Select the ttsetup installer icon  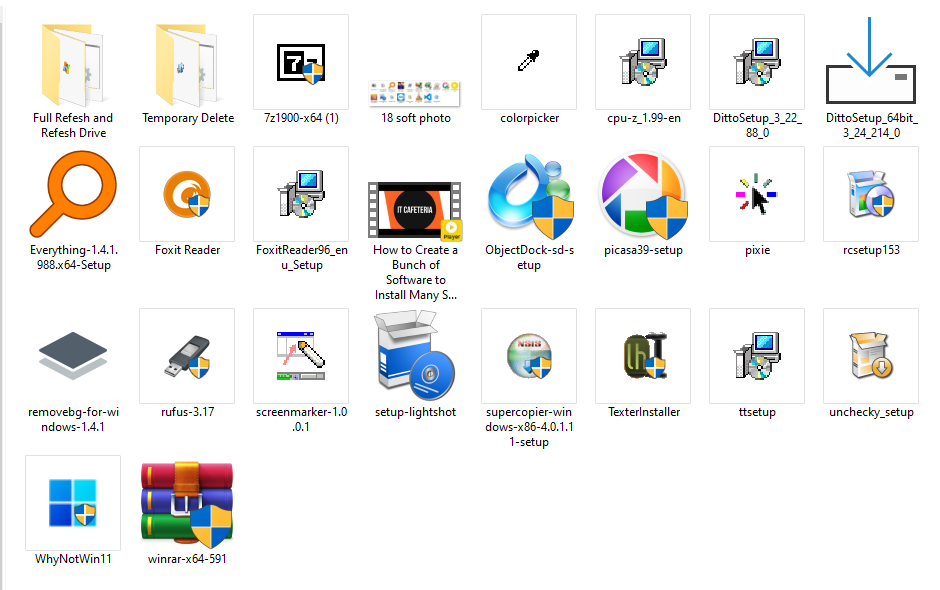pyautogui.click(x=757, y=356)
